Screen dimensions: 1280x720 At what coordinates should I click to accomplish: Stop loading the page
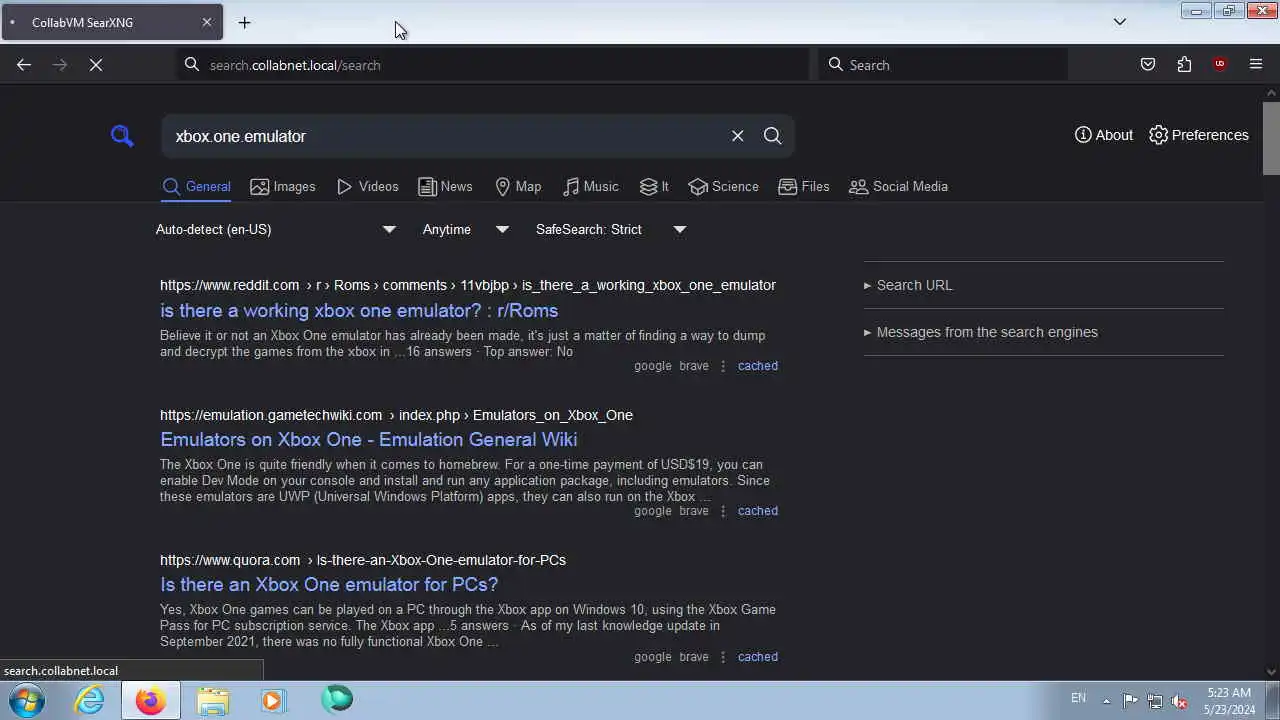pyautogui.click(x=96, y=65)
